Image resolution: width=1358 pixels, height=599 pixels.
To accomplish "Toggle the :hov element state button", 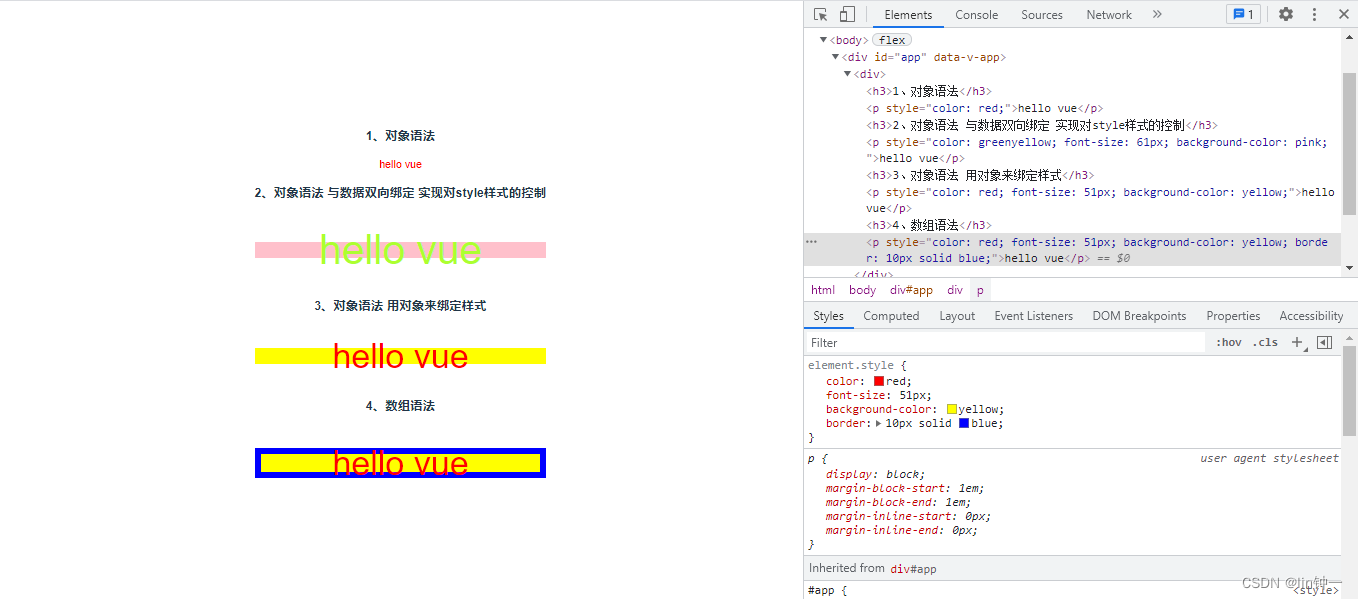I will (x=1228, y=342).
